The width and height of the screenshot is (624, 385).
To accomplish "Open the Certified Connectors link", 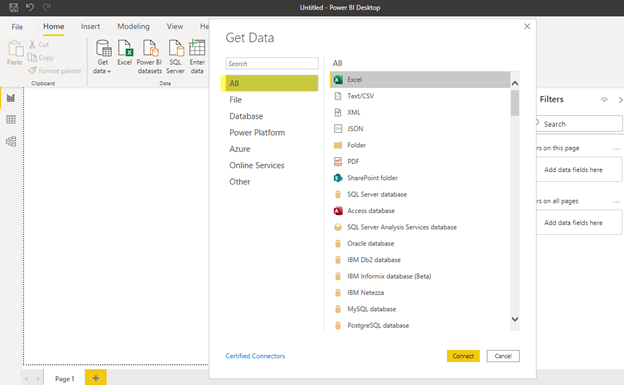I will click(255, 356).
